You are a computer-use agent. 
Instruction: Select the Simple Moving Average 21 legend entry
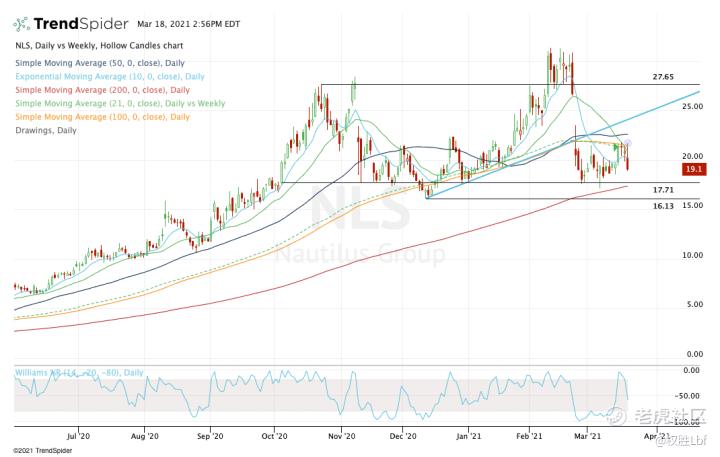click(x=120, y=103)
